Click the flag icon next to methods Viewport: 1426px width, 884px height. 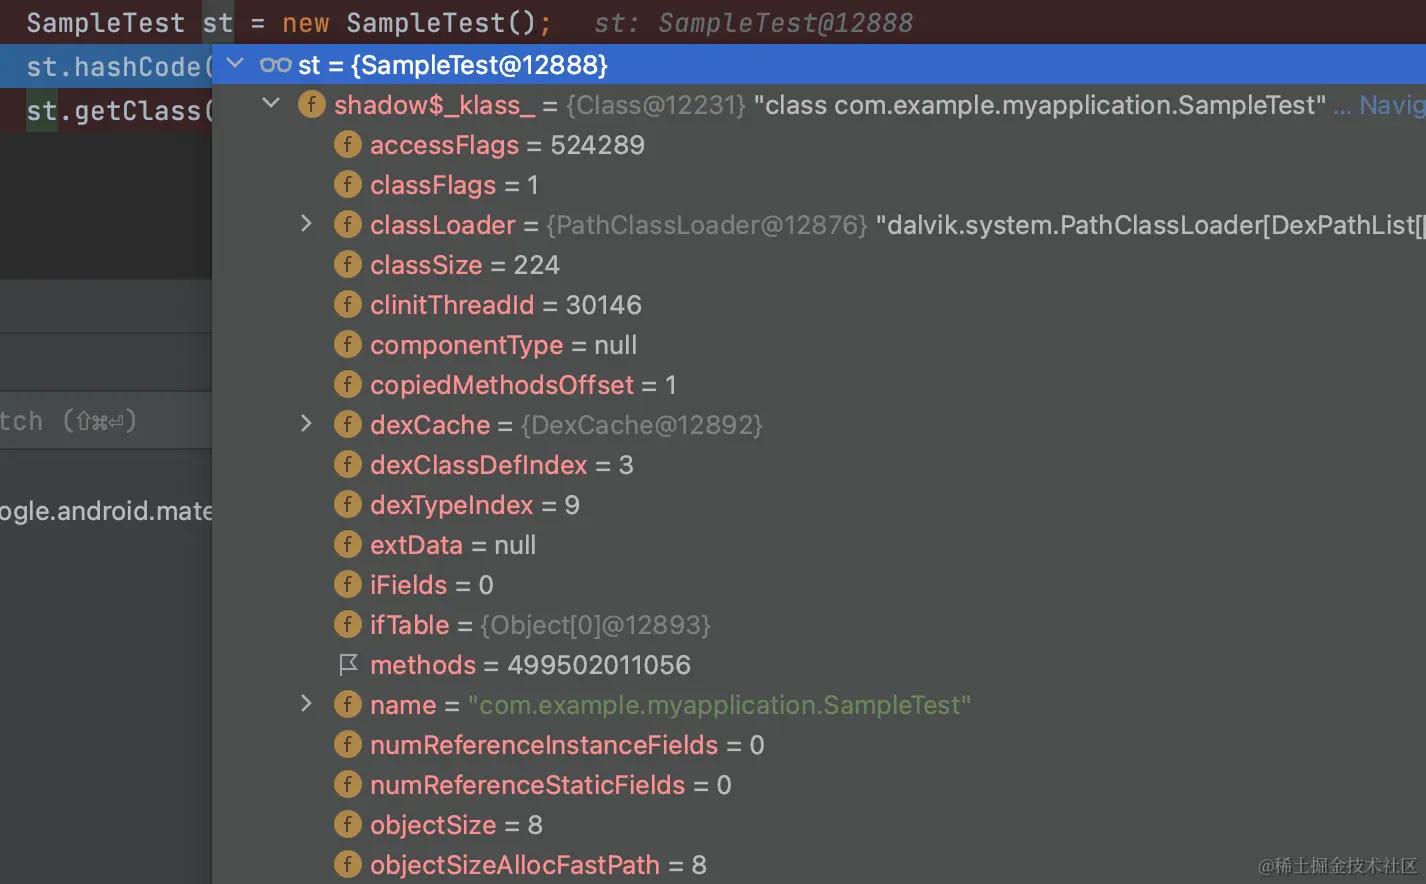[x=348, y=664]
